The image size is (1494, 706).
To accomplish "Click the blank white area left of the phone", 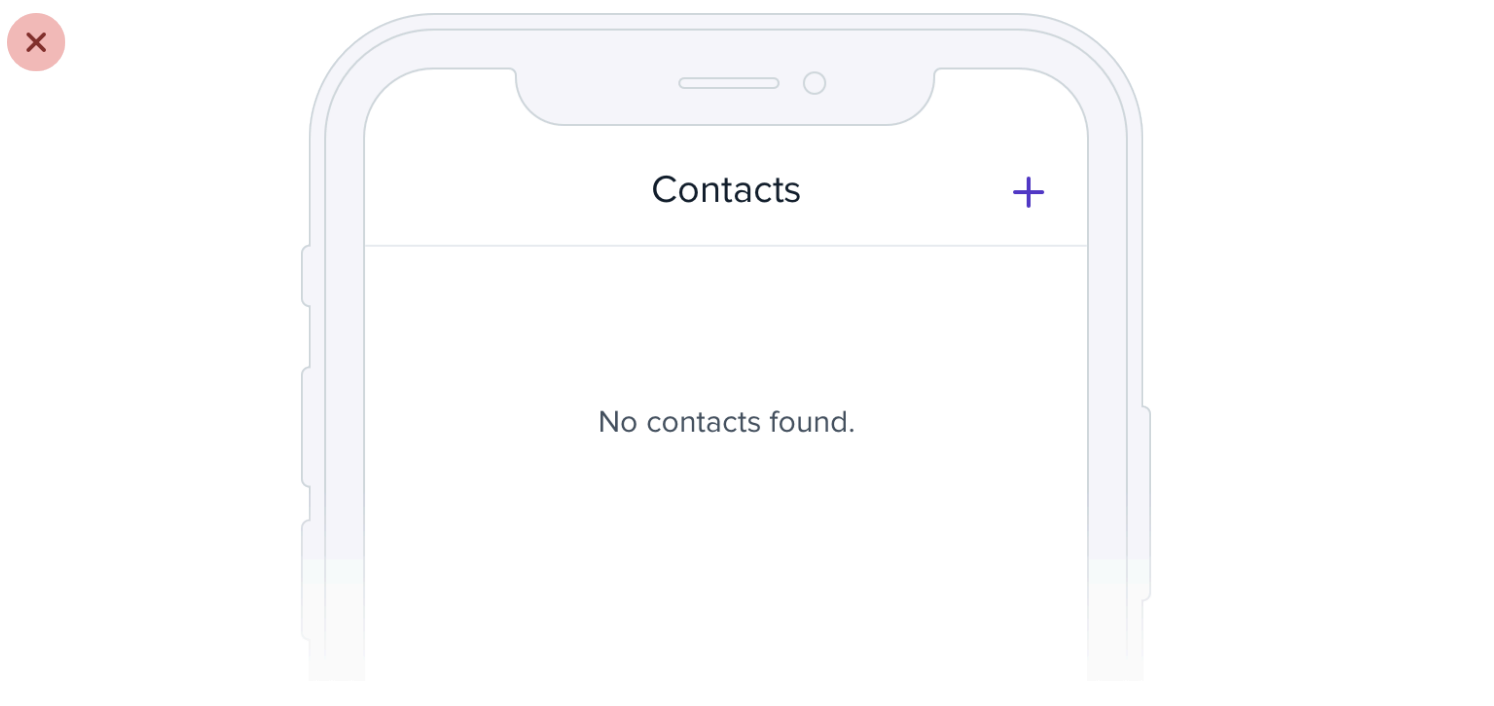I will click(150, 380).
